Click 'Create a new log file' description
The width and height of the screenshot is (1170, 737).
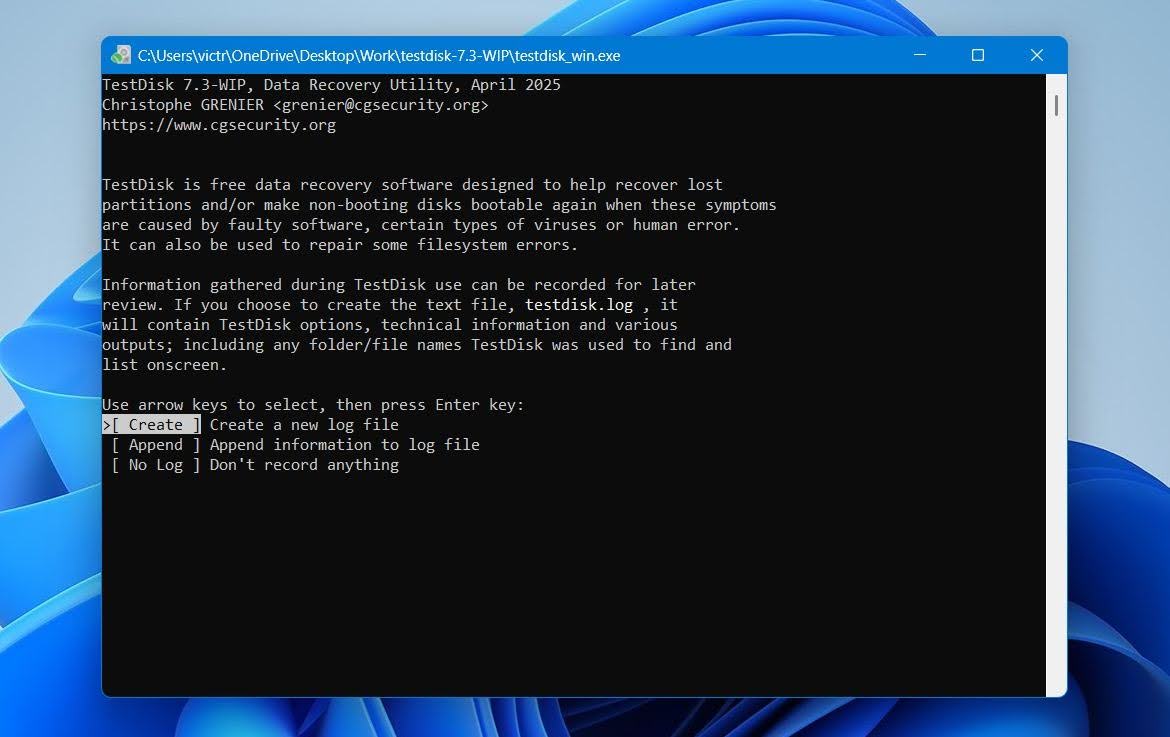point(304,424)
